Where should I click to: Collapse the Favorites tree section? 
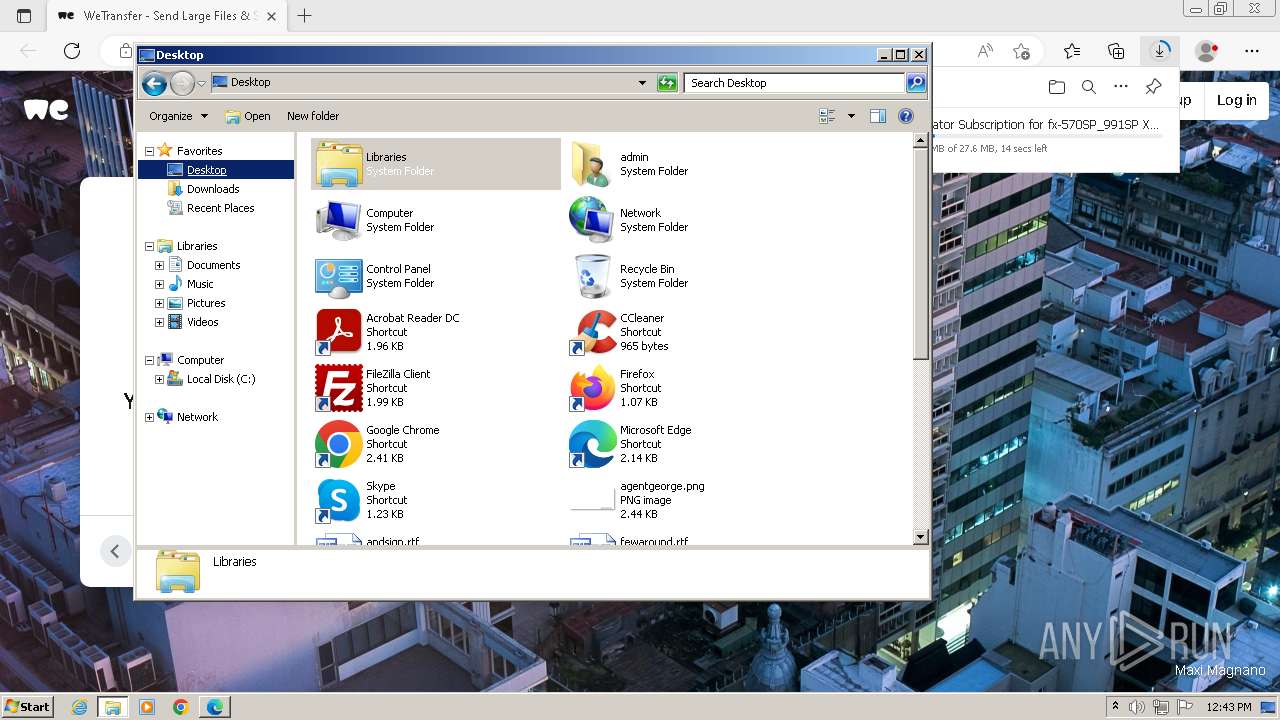coord(149,151)
